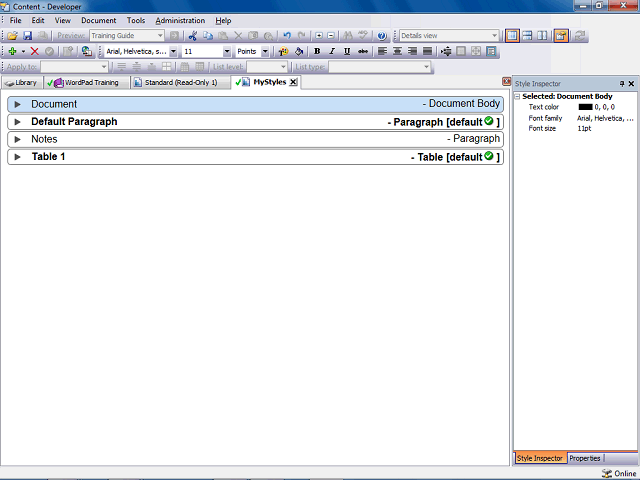The width and height of the screenshot is (640, 480).
Task: Open the Help menu
Action: pos(223,20)
